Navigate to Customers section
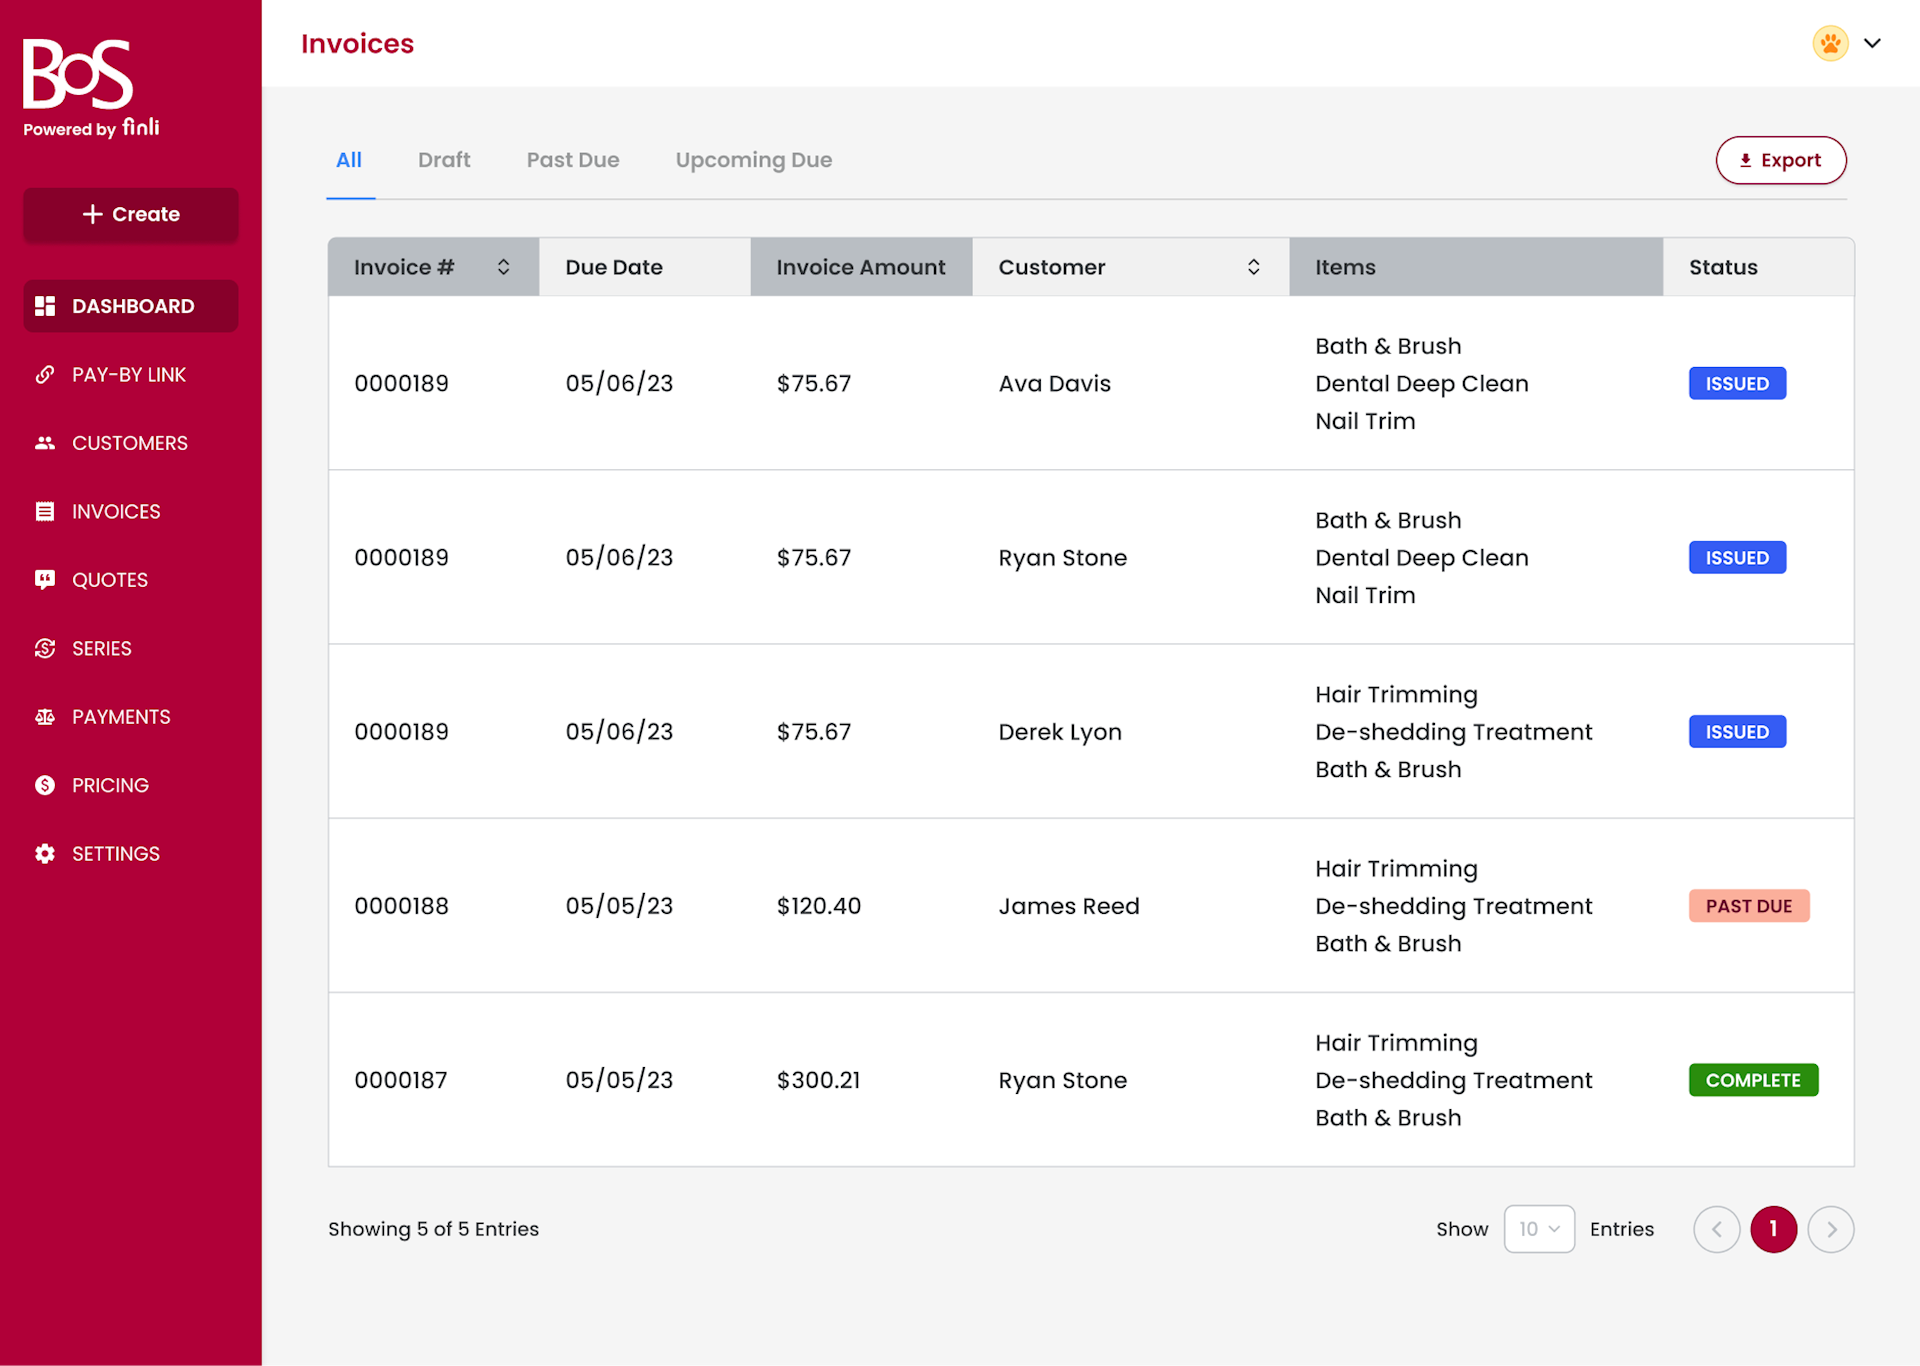The width and height of the screenshot is (1920, 1366). pyautogui.click(x=129, y=442)
